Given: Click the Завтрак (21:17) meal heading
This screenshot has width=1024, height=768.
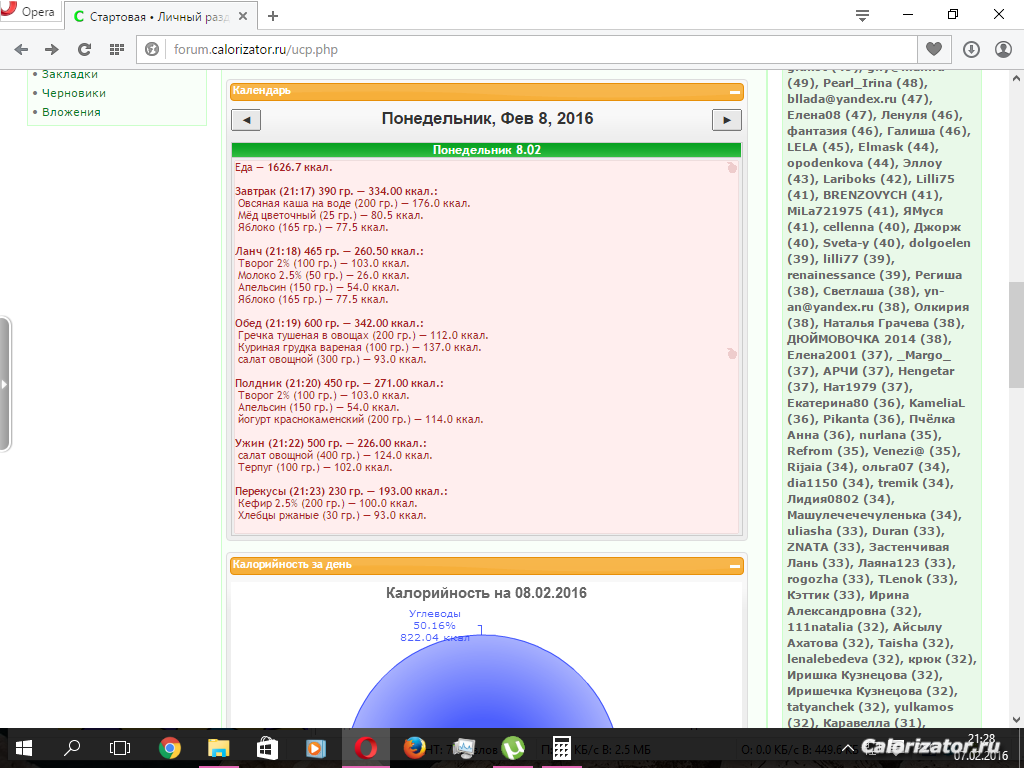Looking at the screenshot, I should [336, 192].
